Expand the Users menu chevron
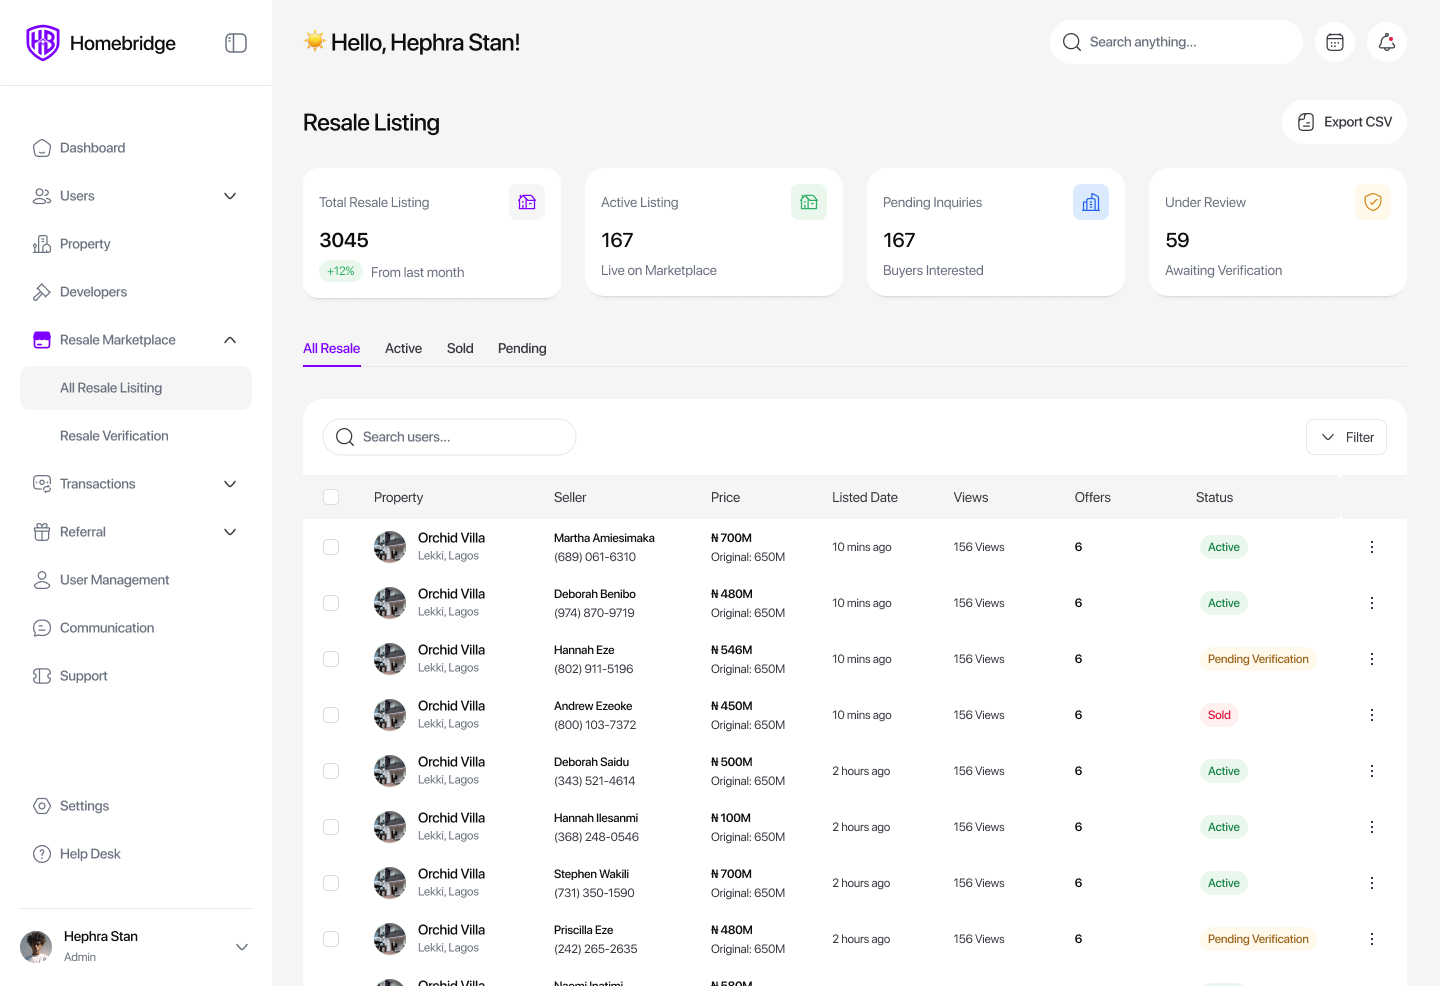This screenshot has height=986, width=1440. (x=230, y=196)
